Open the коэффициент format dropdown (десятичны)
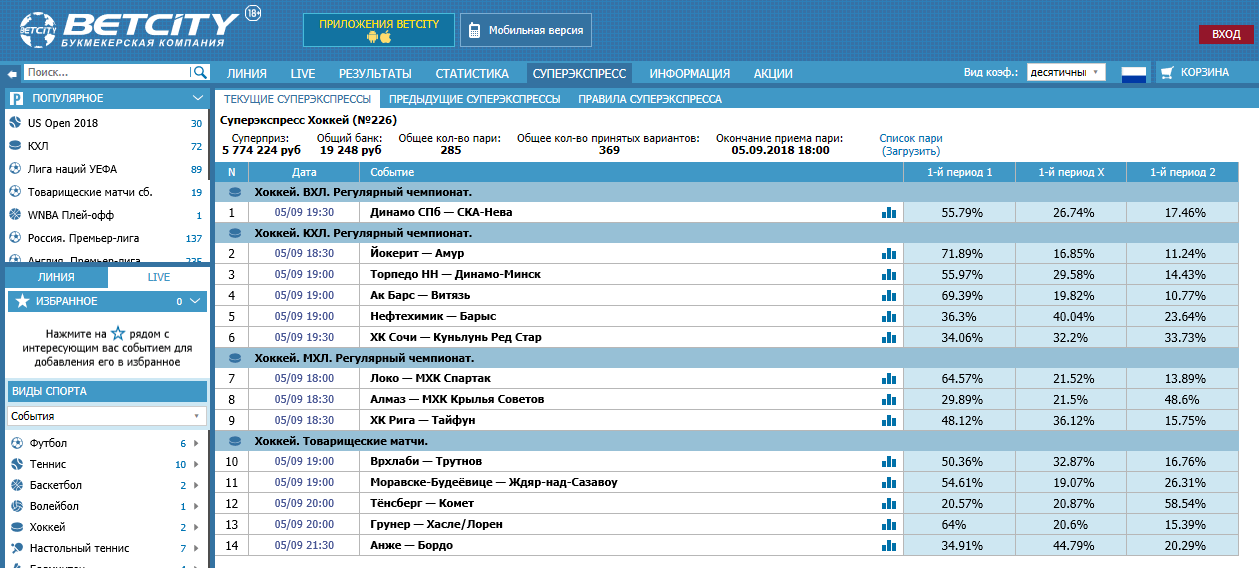This screenshot has height=568, width=1259. point(1066,72)
